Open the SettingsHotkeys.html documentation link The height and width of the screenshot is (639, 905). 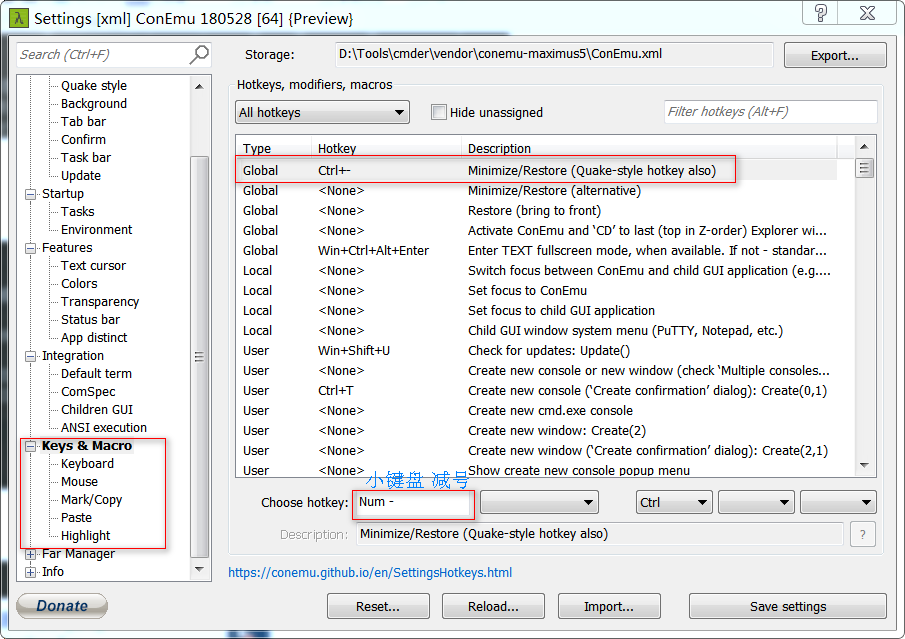370,572
